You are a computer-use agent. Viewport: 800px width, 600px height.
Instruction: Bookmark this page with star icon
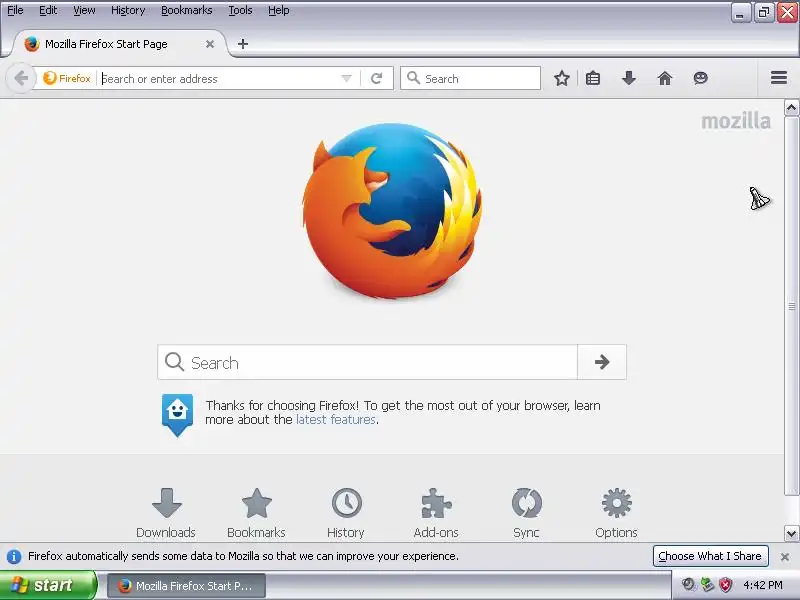click(x=562, y=78)
